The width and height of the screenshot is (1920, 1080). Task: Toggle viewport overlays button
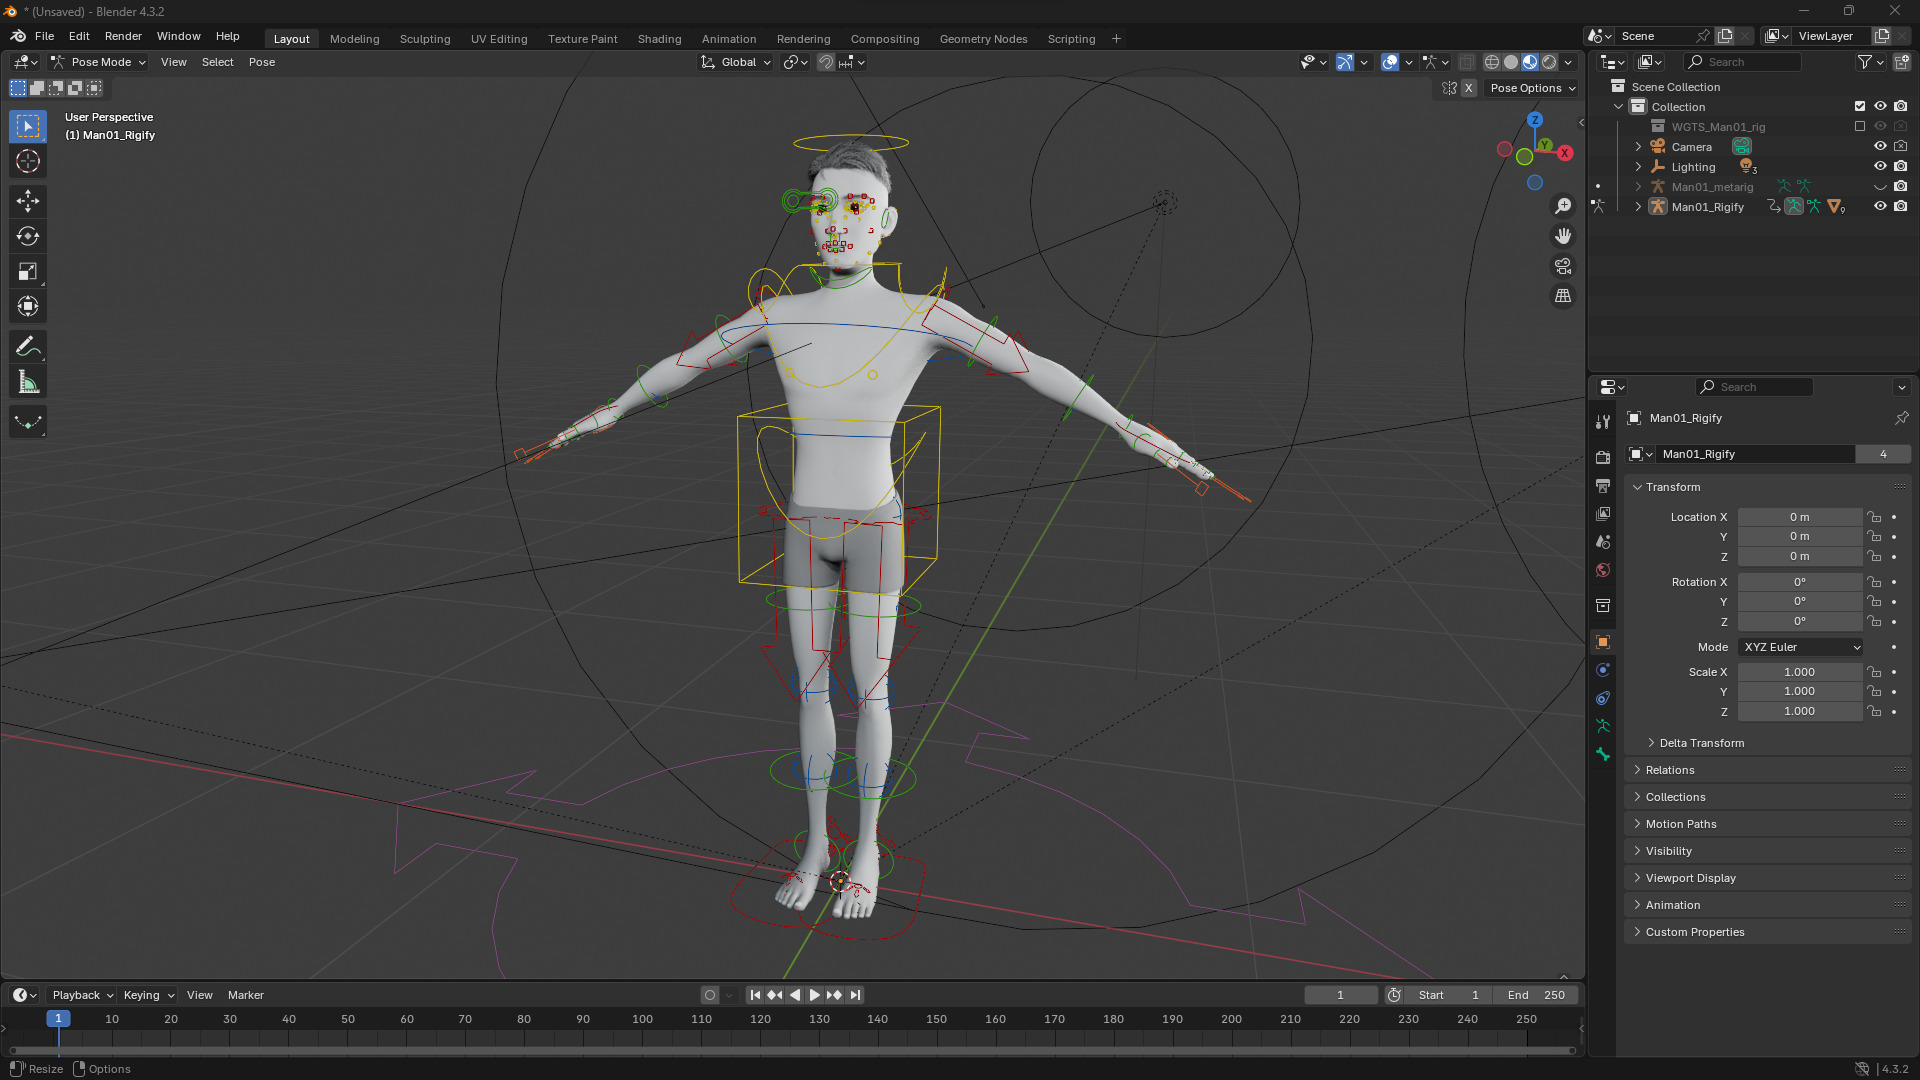pos(1390,62)
